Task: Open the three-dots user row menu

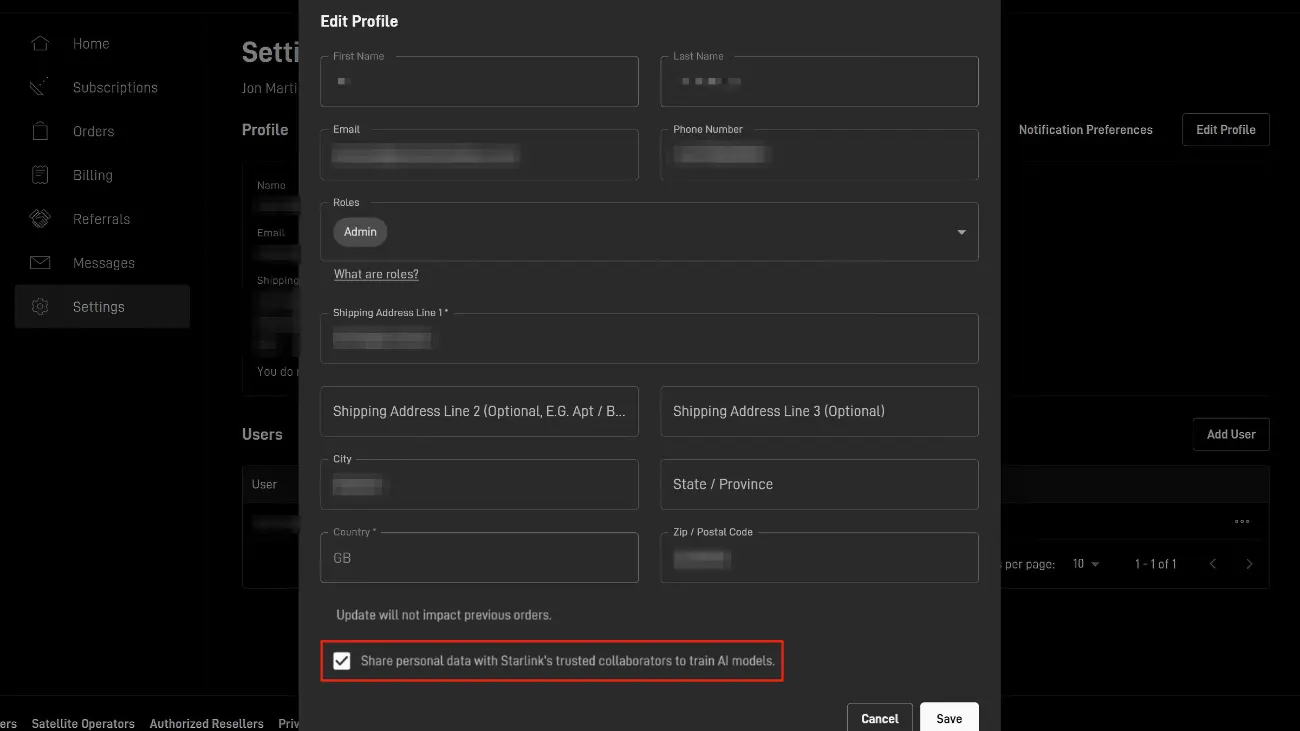Action: (x=1242, y=521)
